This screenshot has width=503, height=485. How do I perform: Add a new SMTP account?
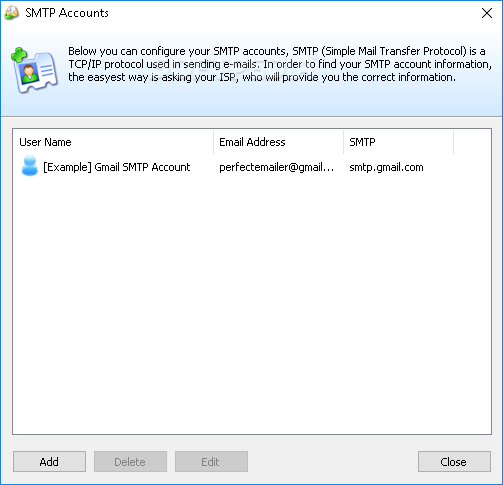click(x=49, y=462)
